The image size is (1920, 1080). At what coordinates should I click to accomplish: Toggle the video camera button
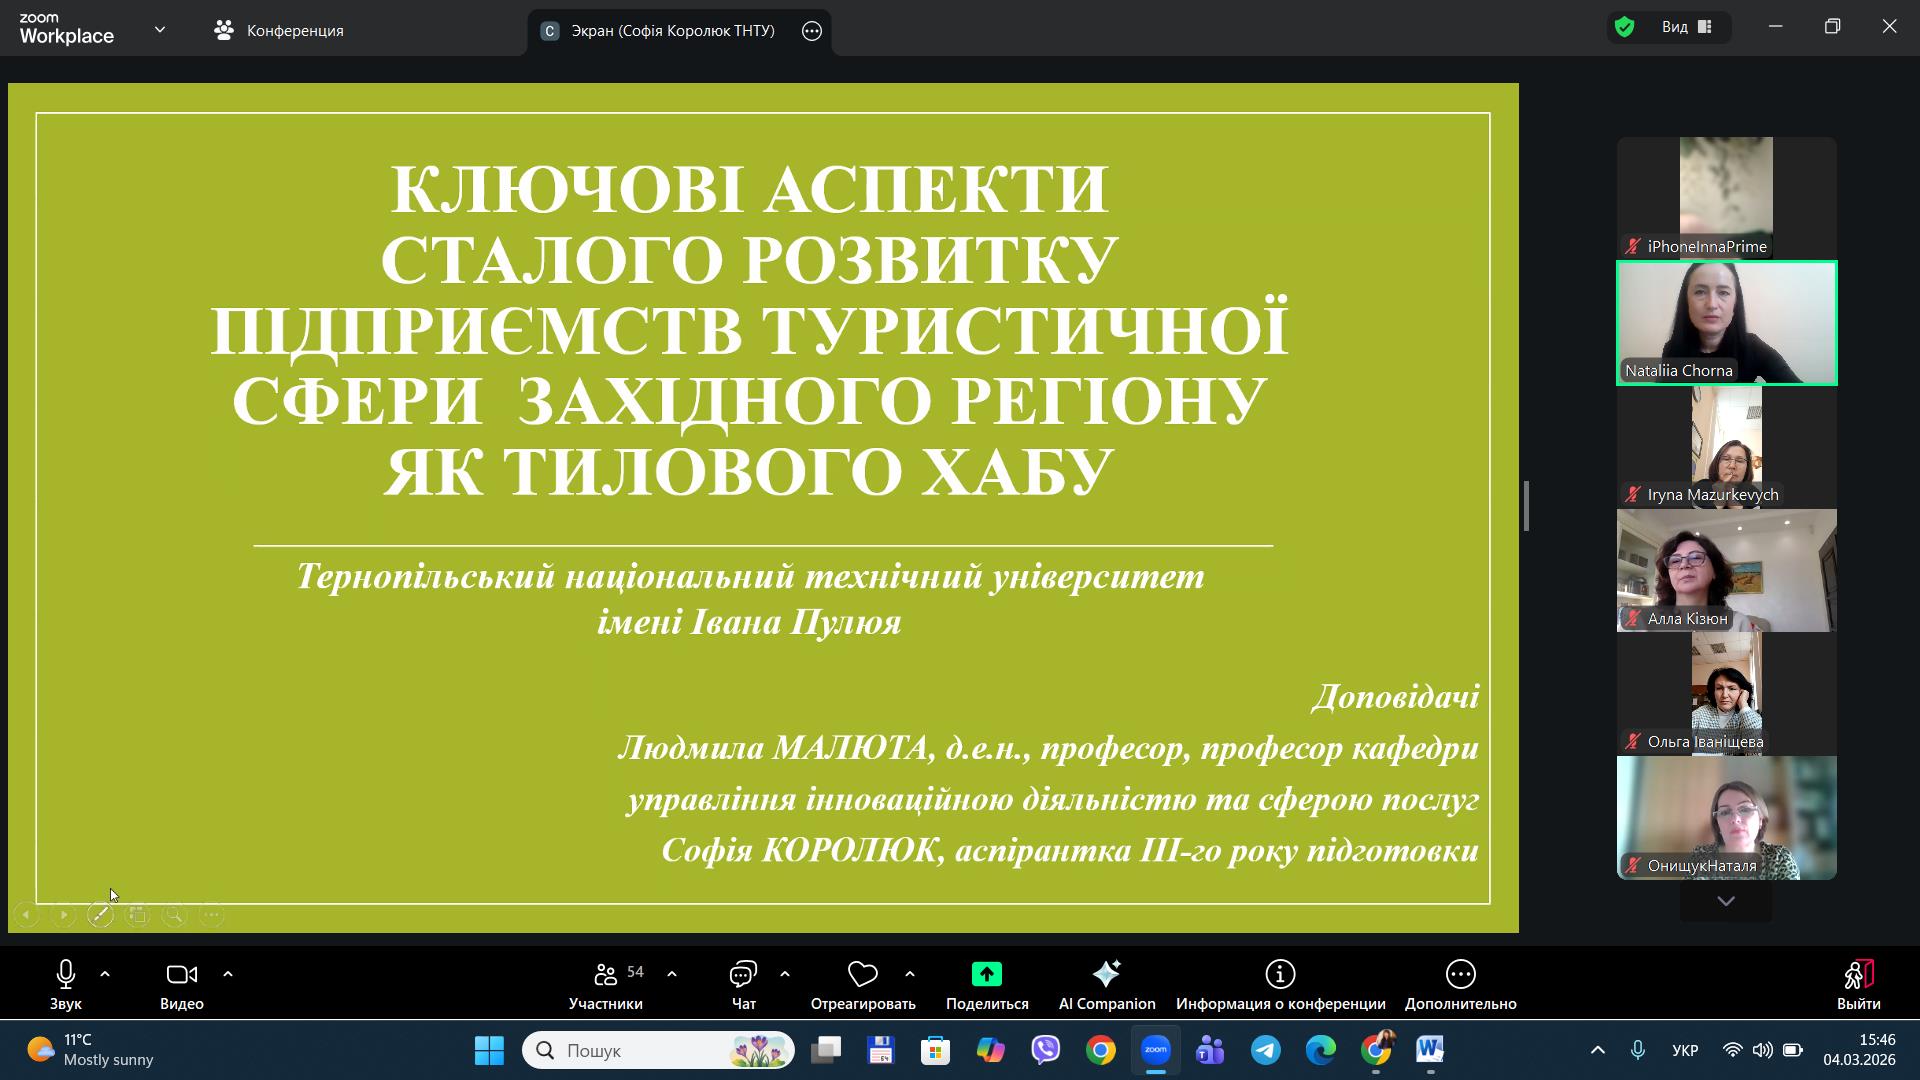point(181,975)
